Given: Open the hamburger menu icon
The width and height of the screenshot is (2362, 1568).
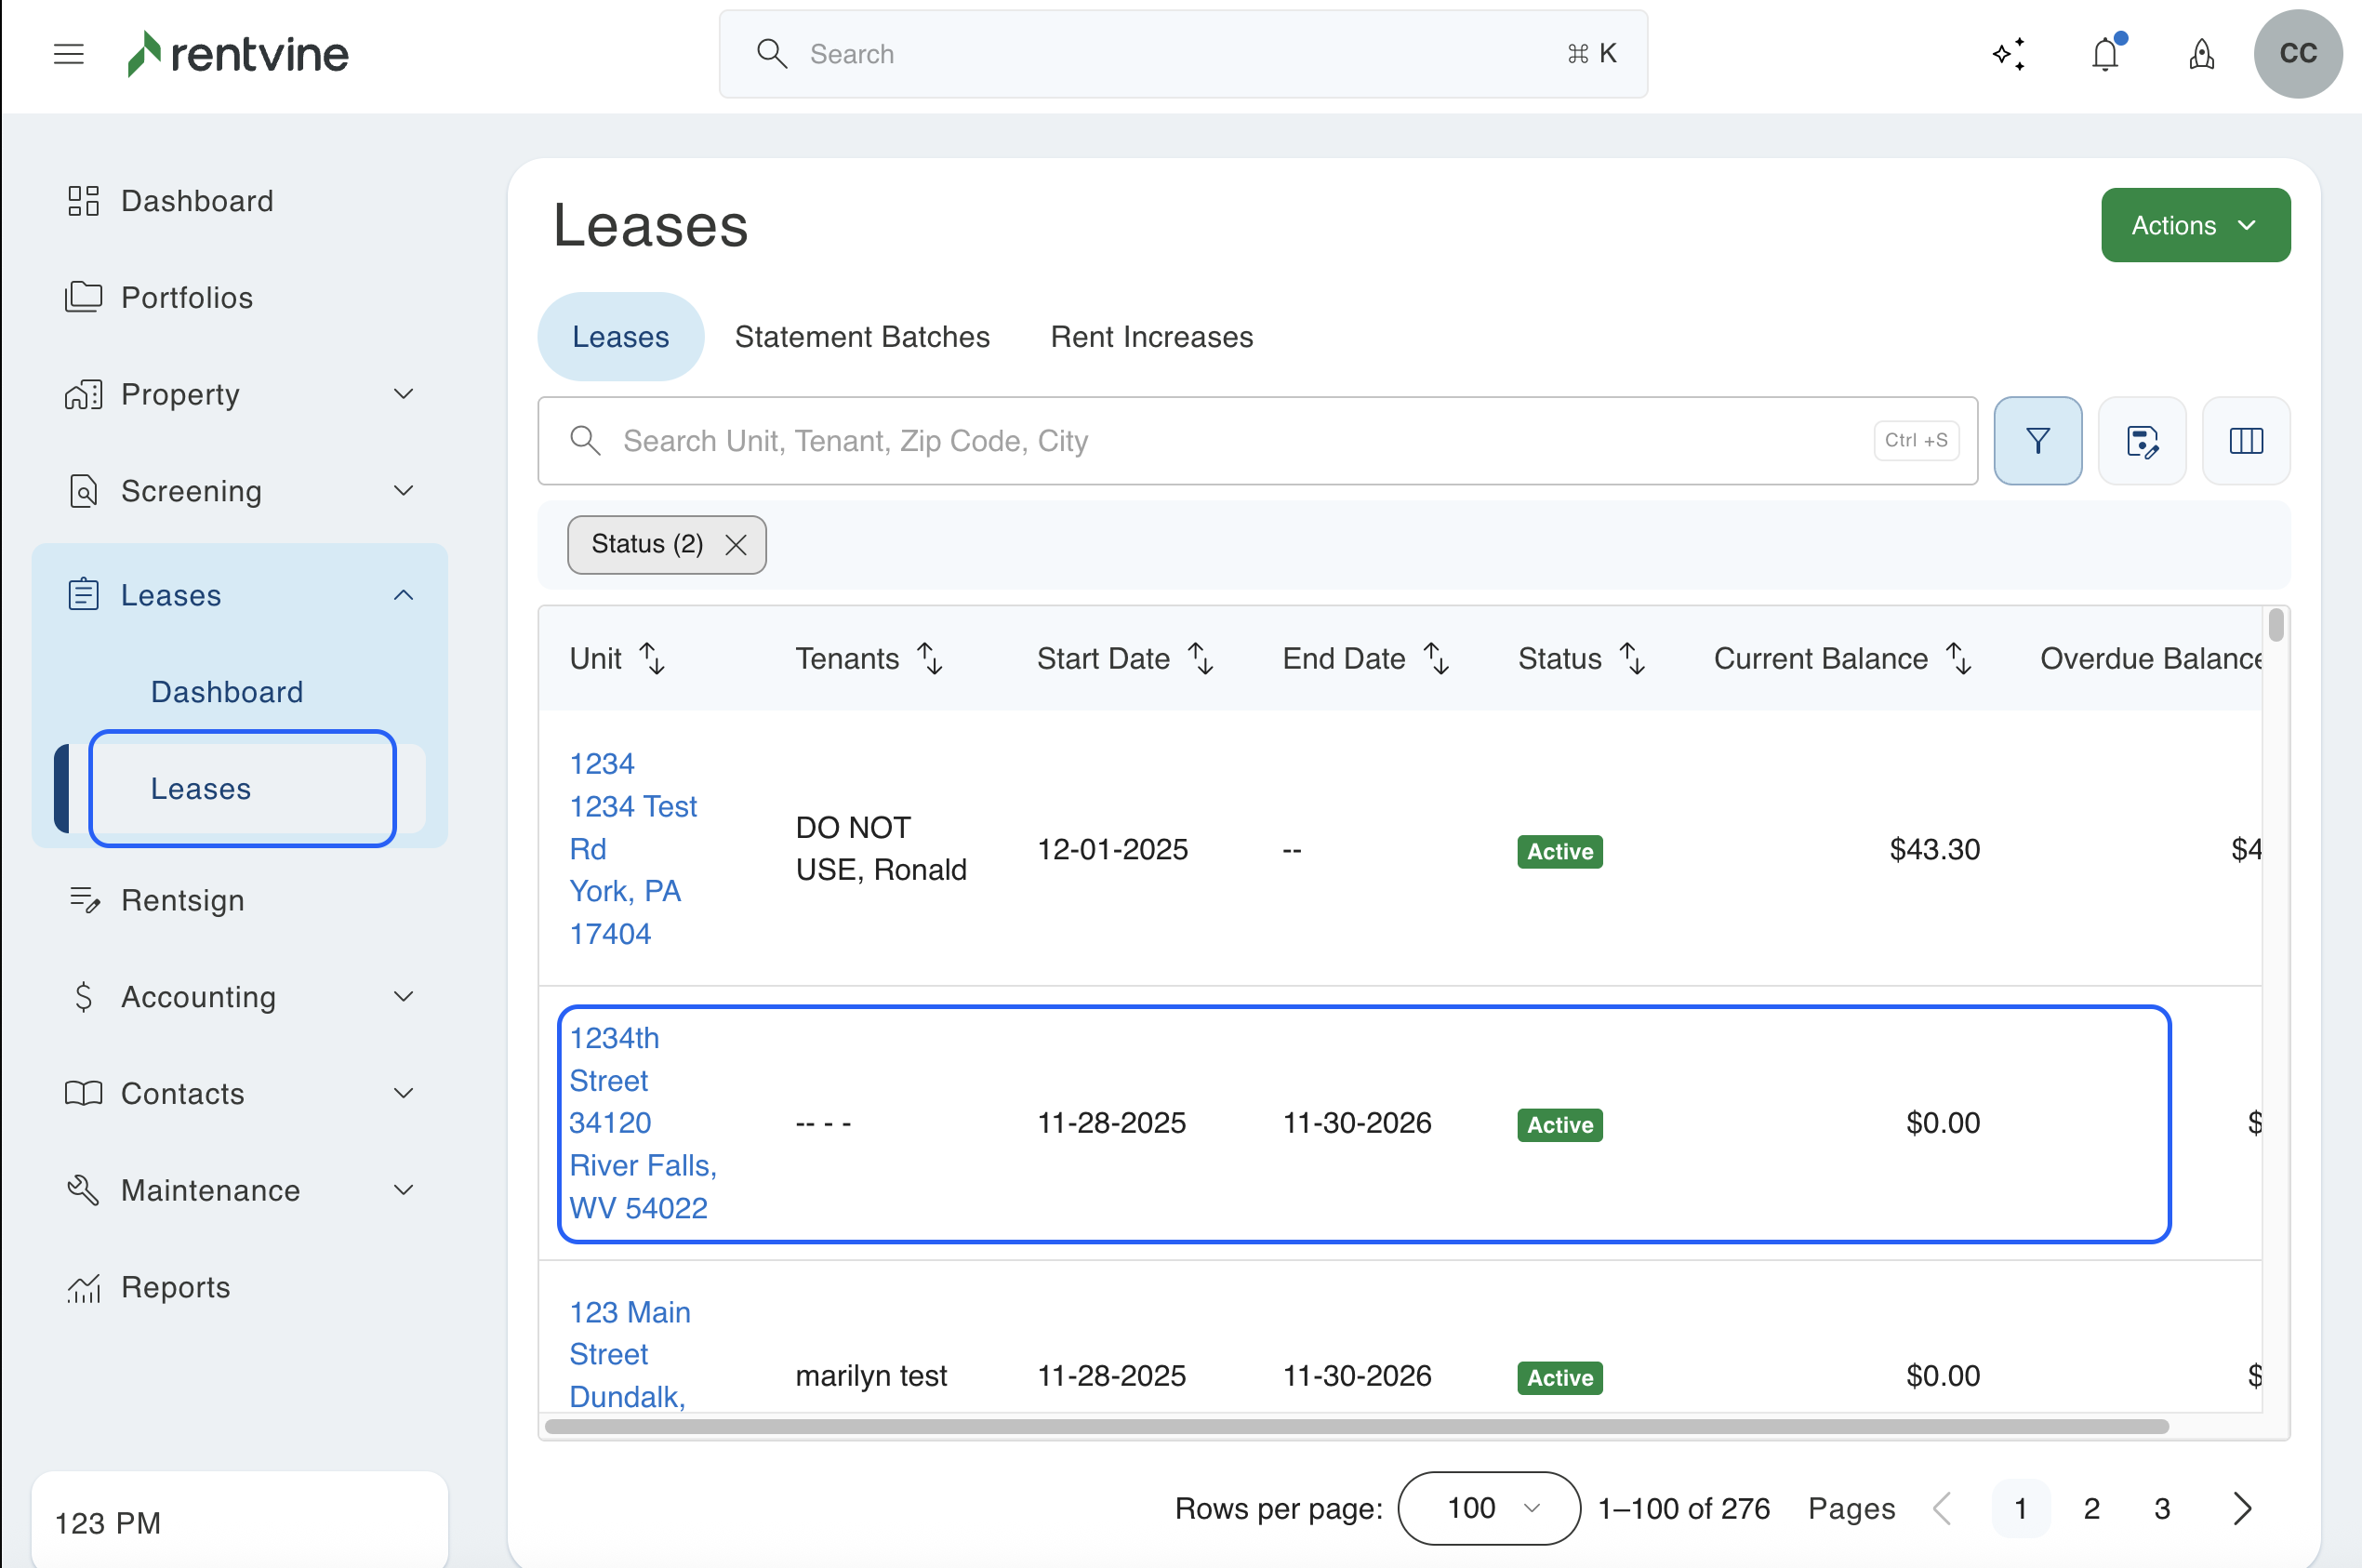Looking at the screenshot, I should pyautogui.click(x=68, y=54).
